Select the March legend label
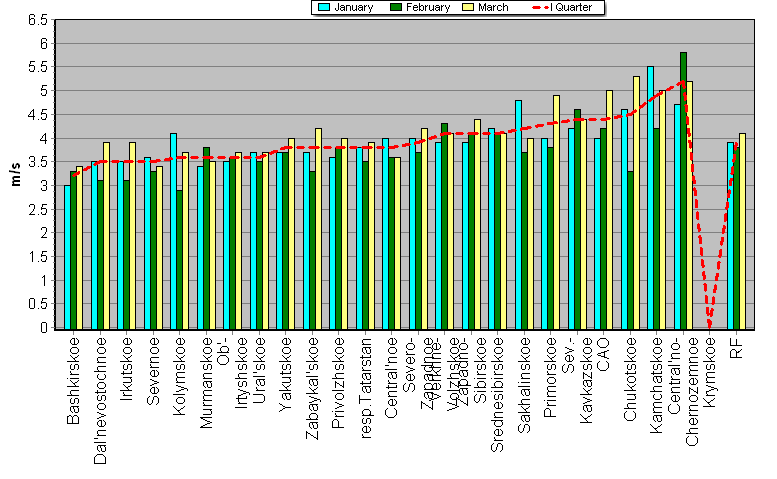777x479 pixels. (x=493, y=7)
